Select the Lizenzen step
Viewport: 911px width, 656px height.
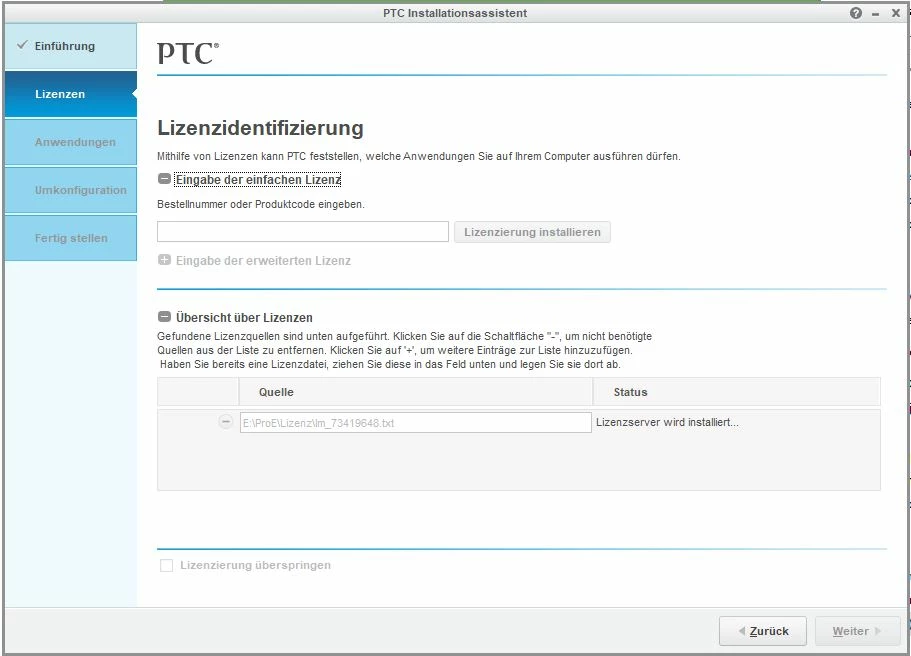pyautogui.click(x=71, y=94)
